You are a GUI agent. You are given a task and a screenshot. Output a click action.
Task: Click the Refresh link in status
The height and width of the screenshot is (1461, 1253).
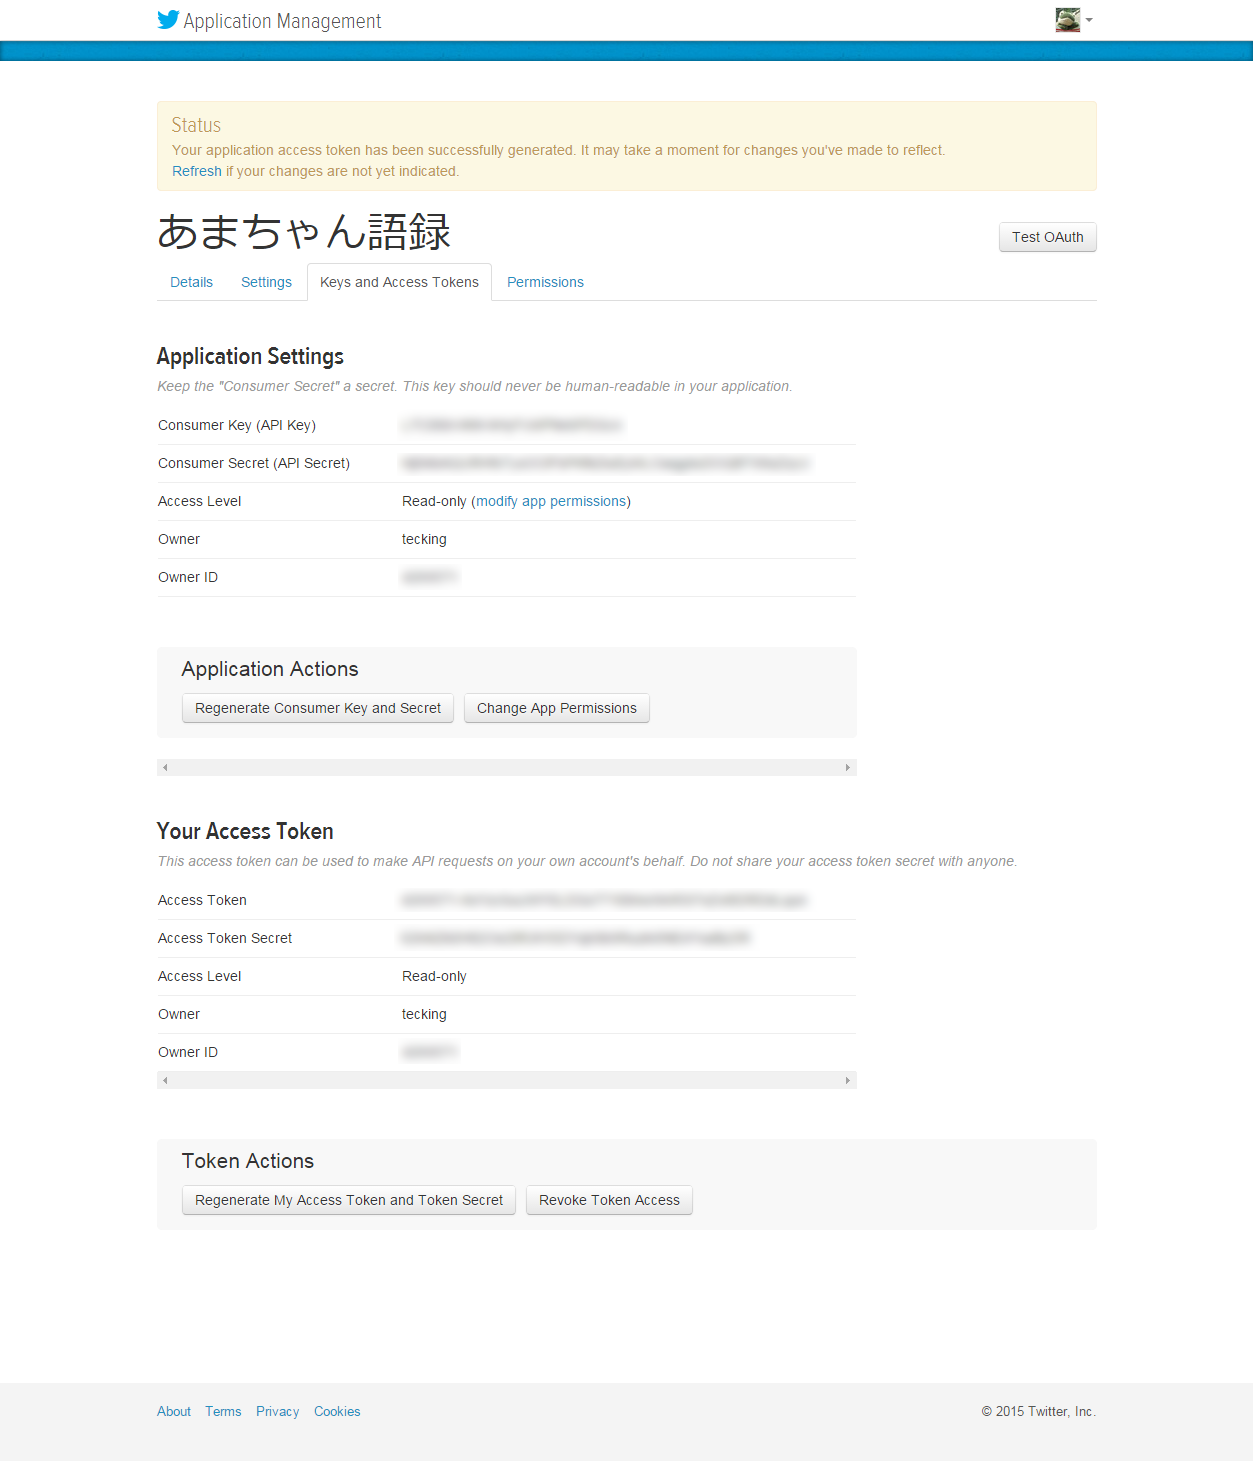(196, 171)
